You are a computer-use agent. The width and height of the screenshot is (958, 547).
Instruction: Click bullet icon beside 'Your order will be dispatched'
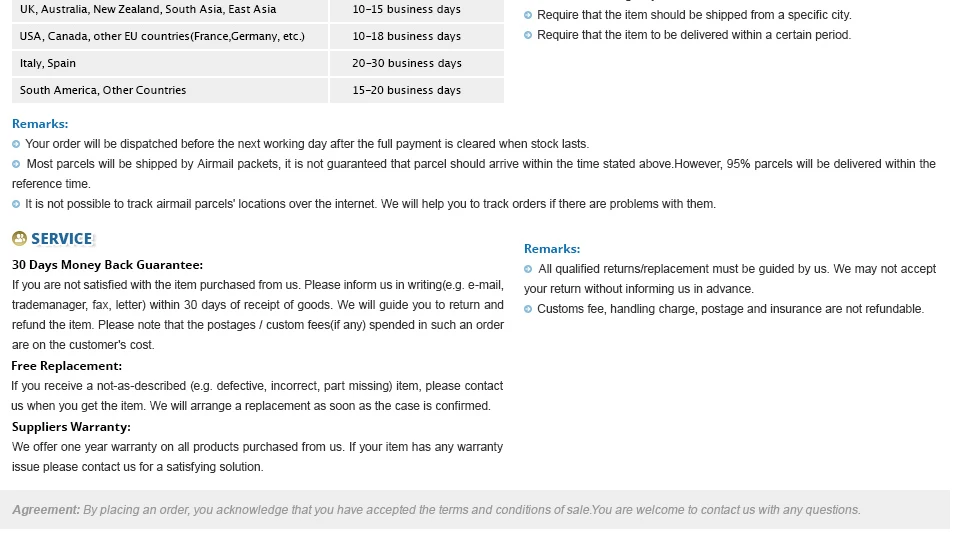pos(16,144)
